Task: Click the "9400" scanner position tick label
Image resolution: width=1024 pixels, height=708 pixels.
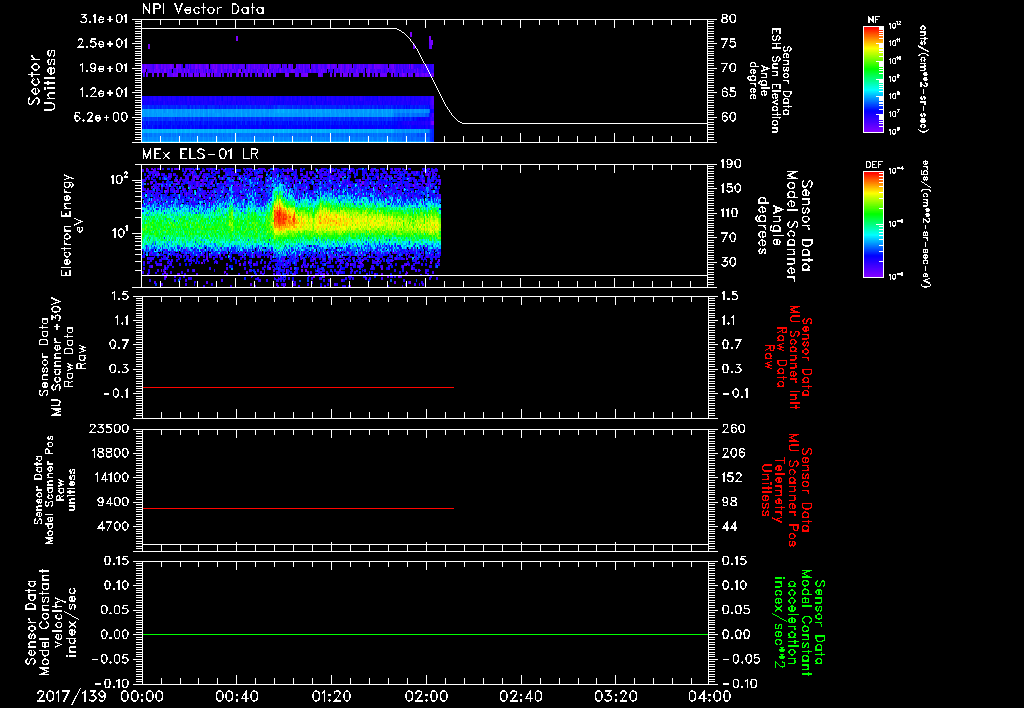Action: click(x=112, y=502)
